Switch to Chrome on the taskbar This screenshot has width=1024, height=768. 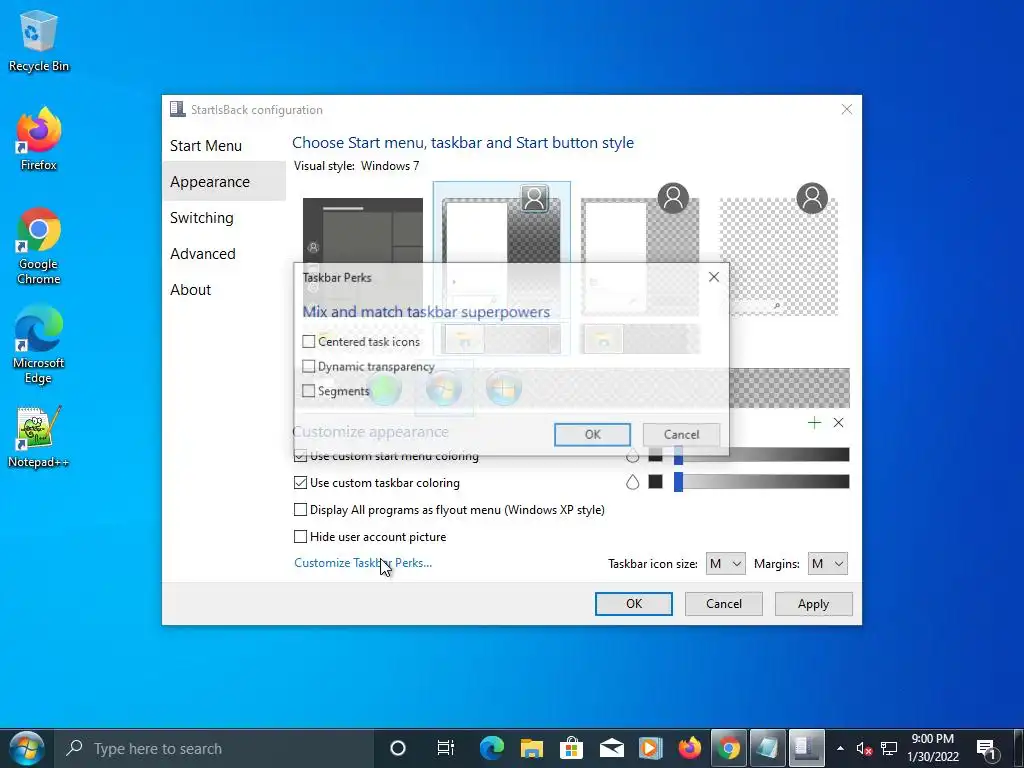coord(729,748)
